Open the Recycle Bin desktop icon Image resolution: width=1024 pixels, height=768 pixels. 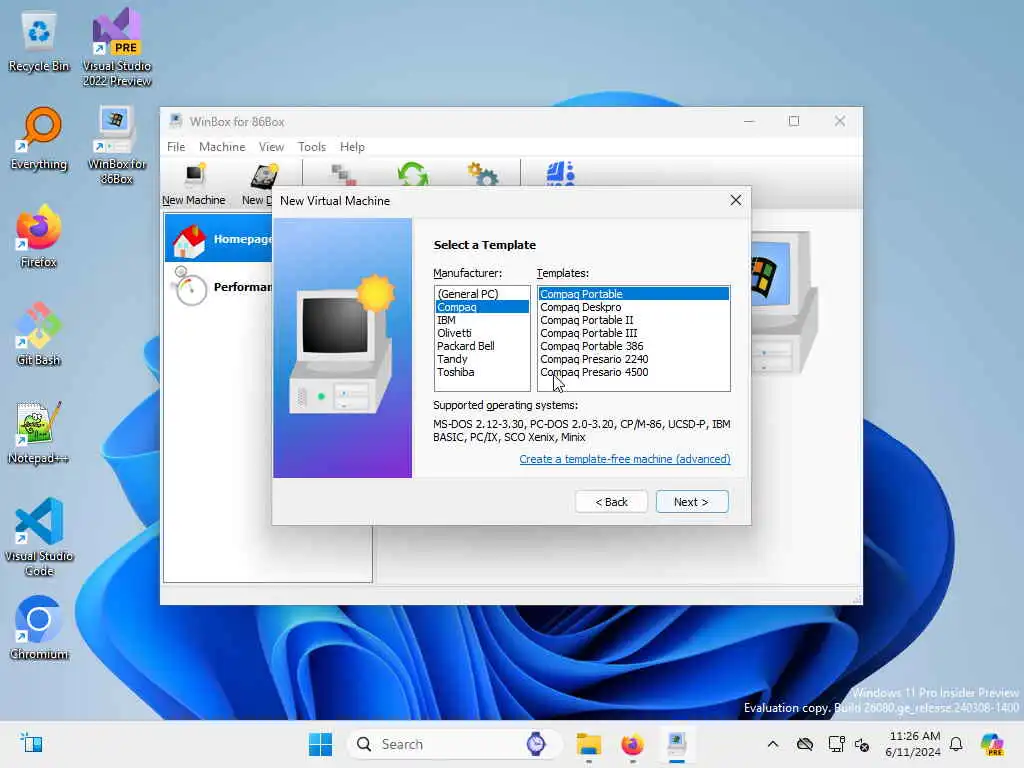pos(39,42)
